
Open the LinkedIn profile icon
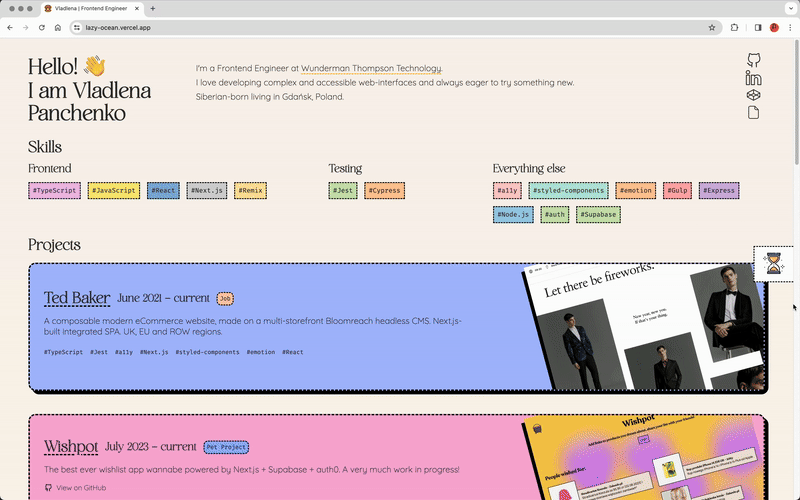tap(753, 78)
